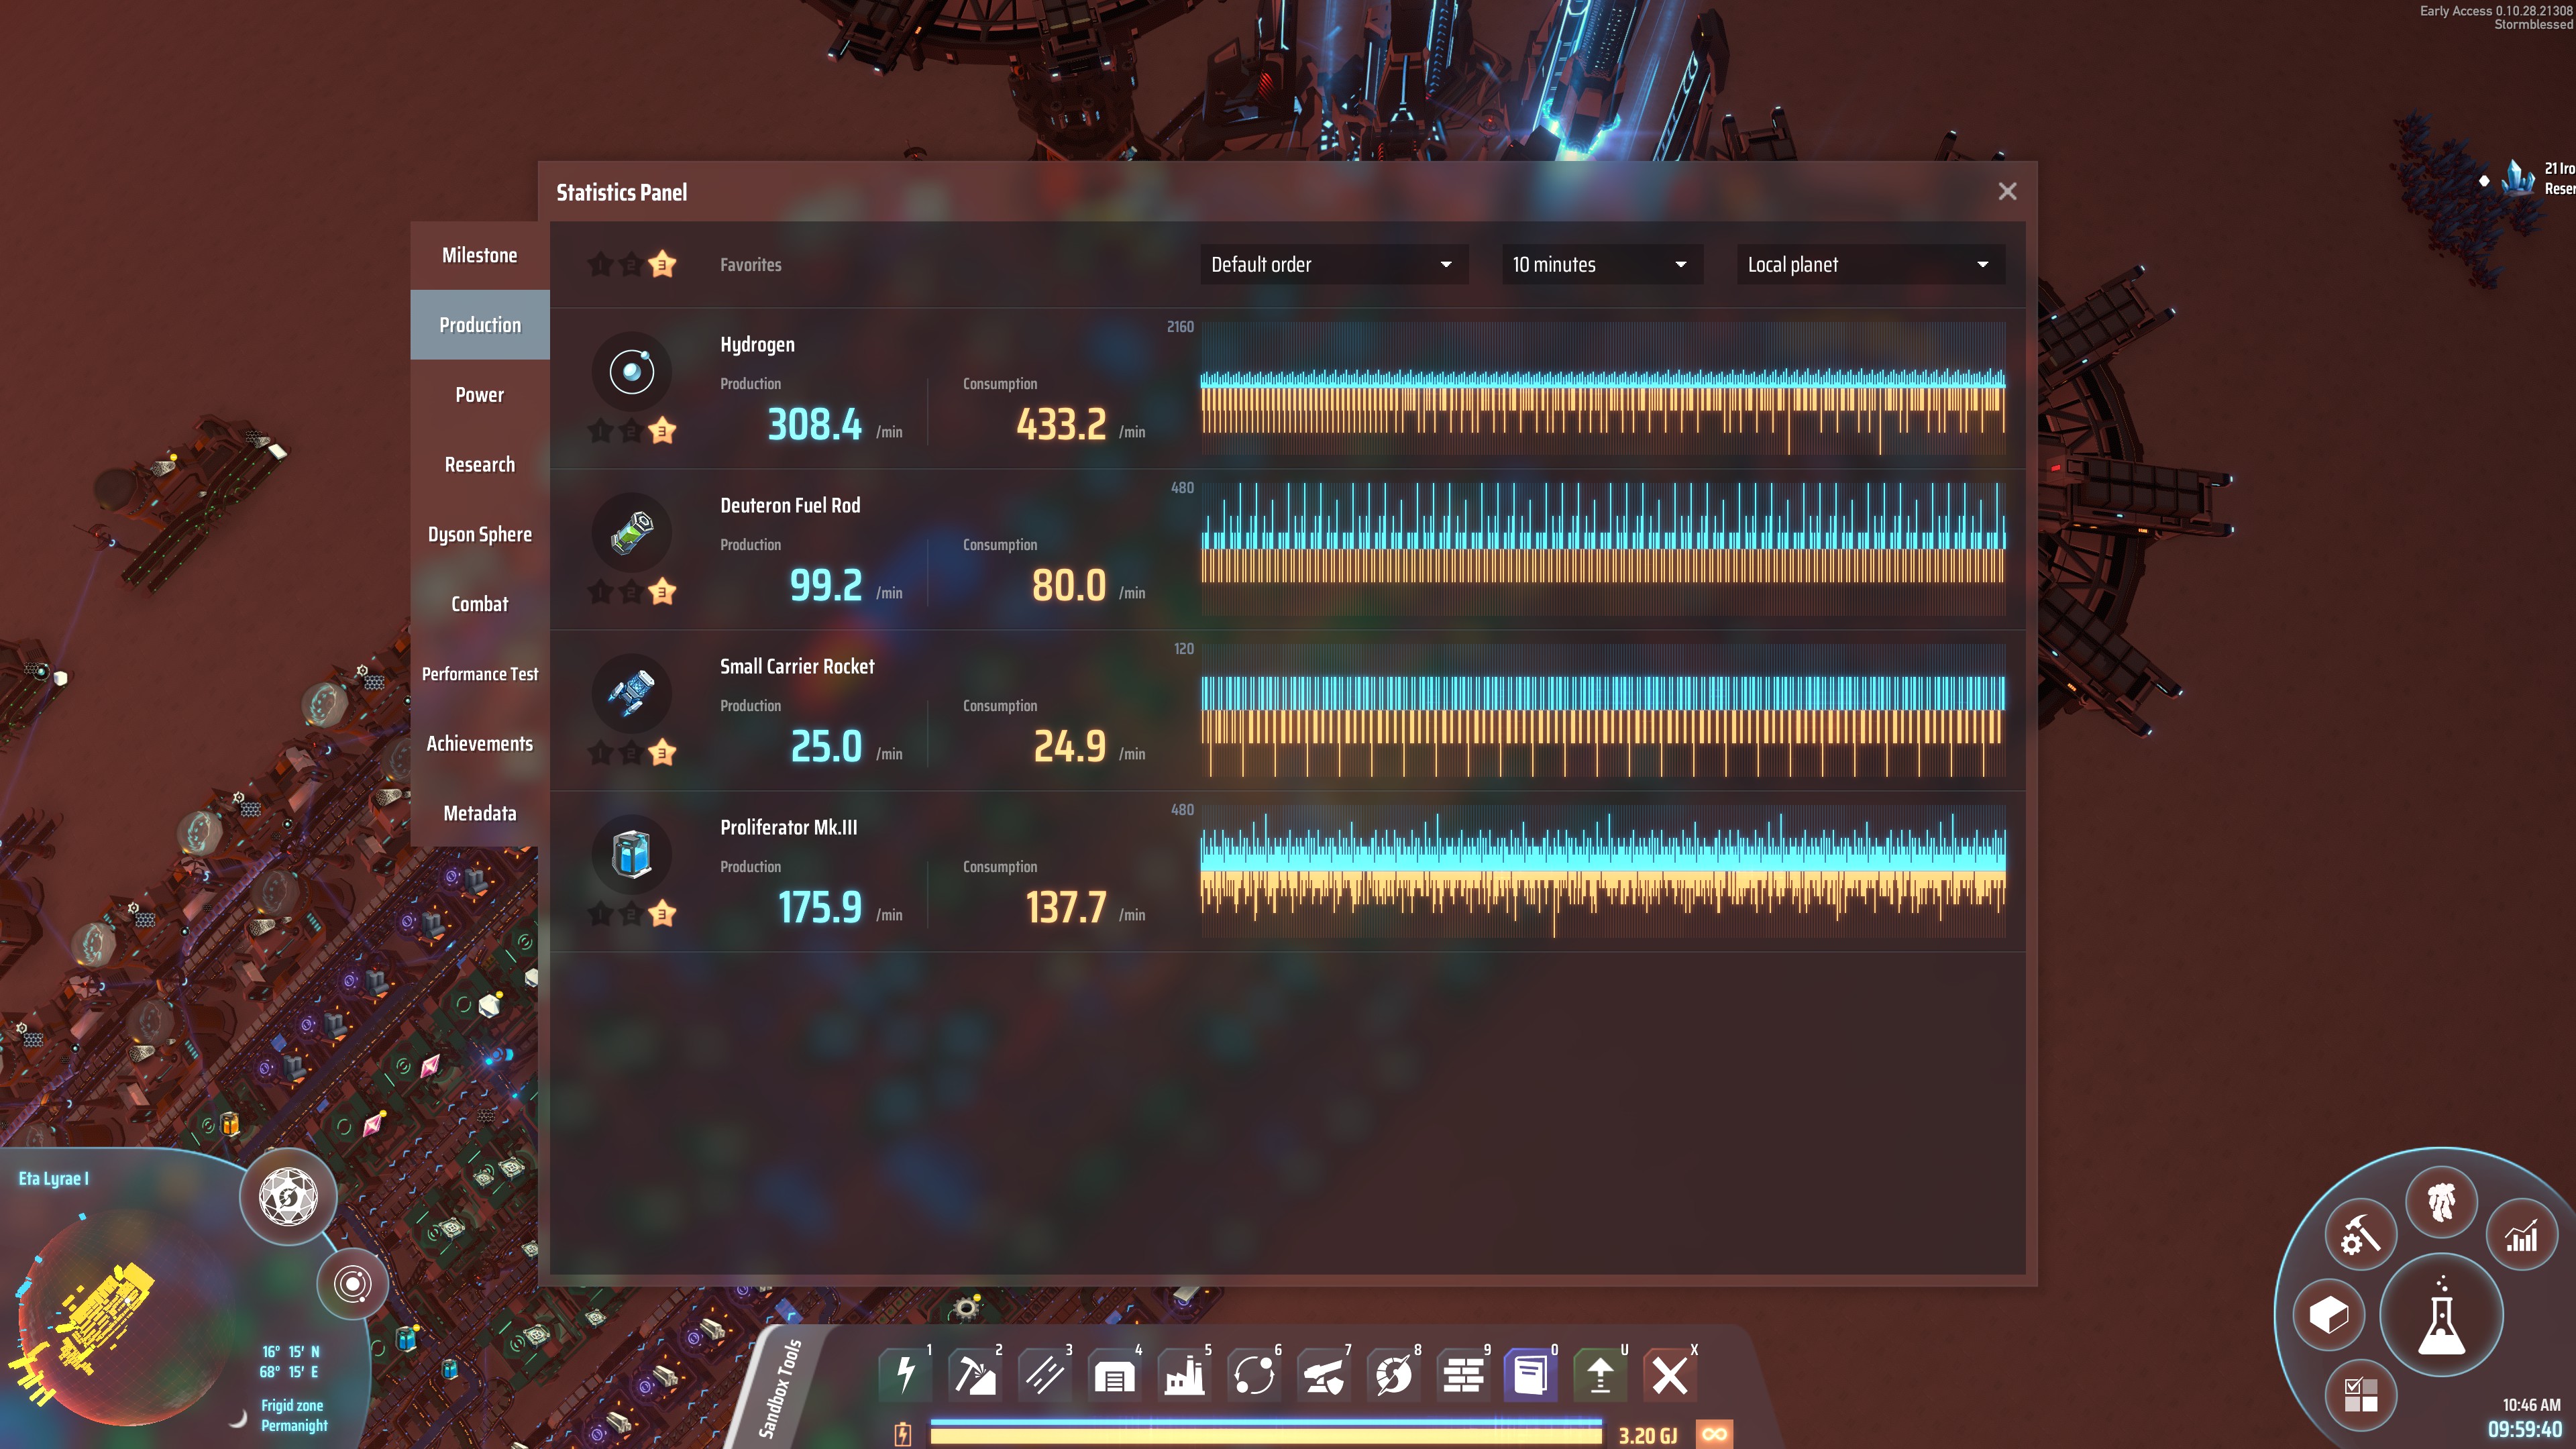Switch to the Power tab
The height and width of the screenshot is (1449, 2576).
tap(480, 395)
